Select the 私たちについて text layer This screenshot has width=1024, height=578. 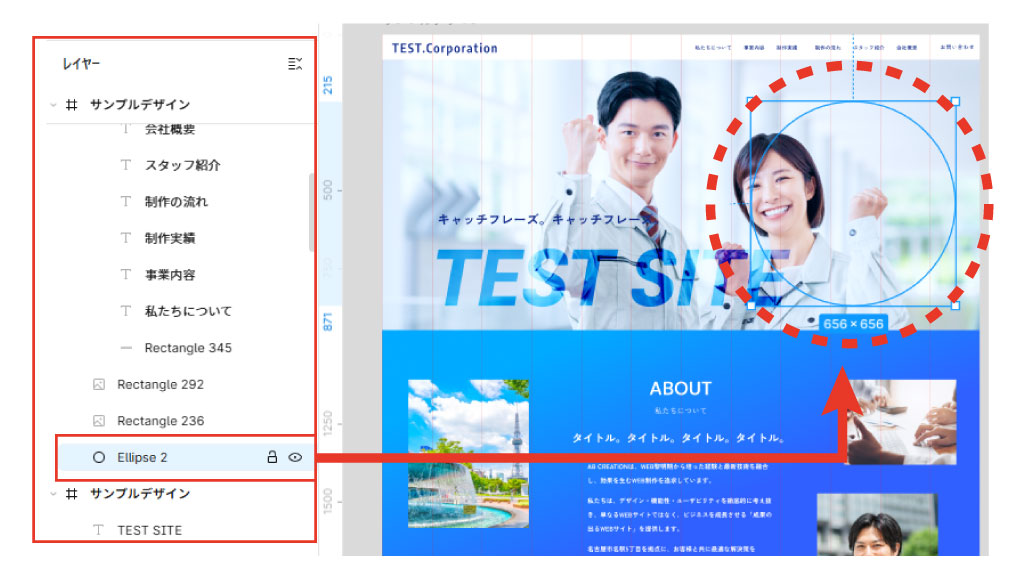(x=187, y=311)
